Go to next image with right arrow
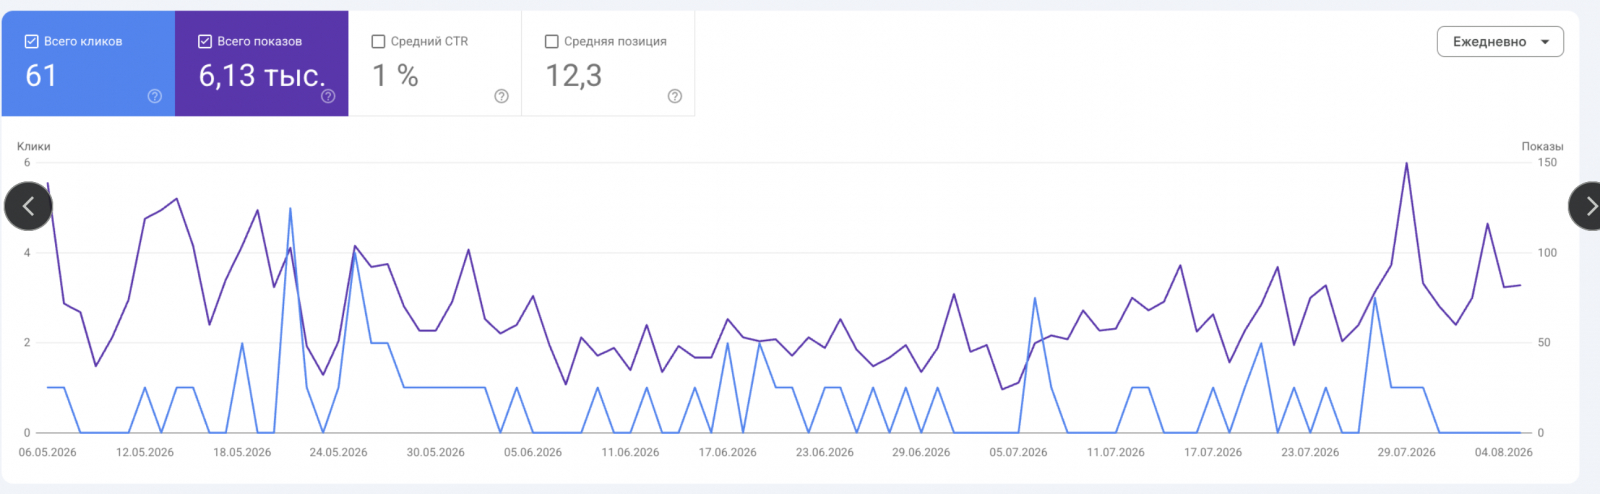1600x494 pixels. click(x=1588, y=206)
